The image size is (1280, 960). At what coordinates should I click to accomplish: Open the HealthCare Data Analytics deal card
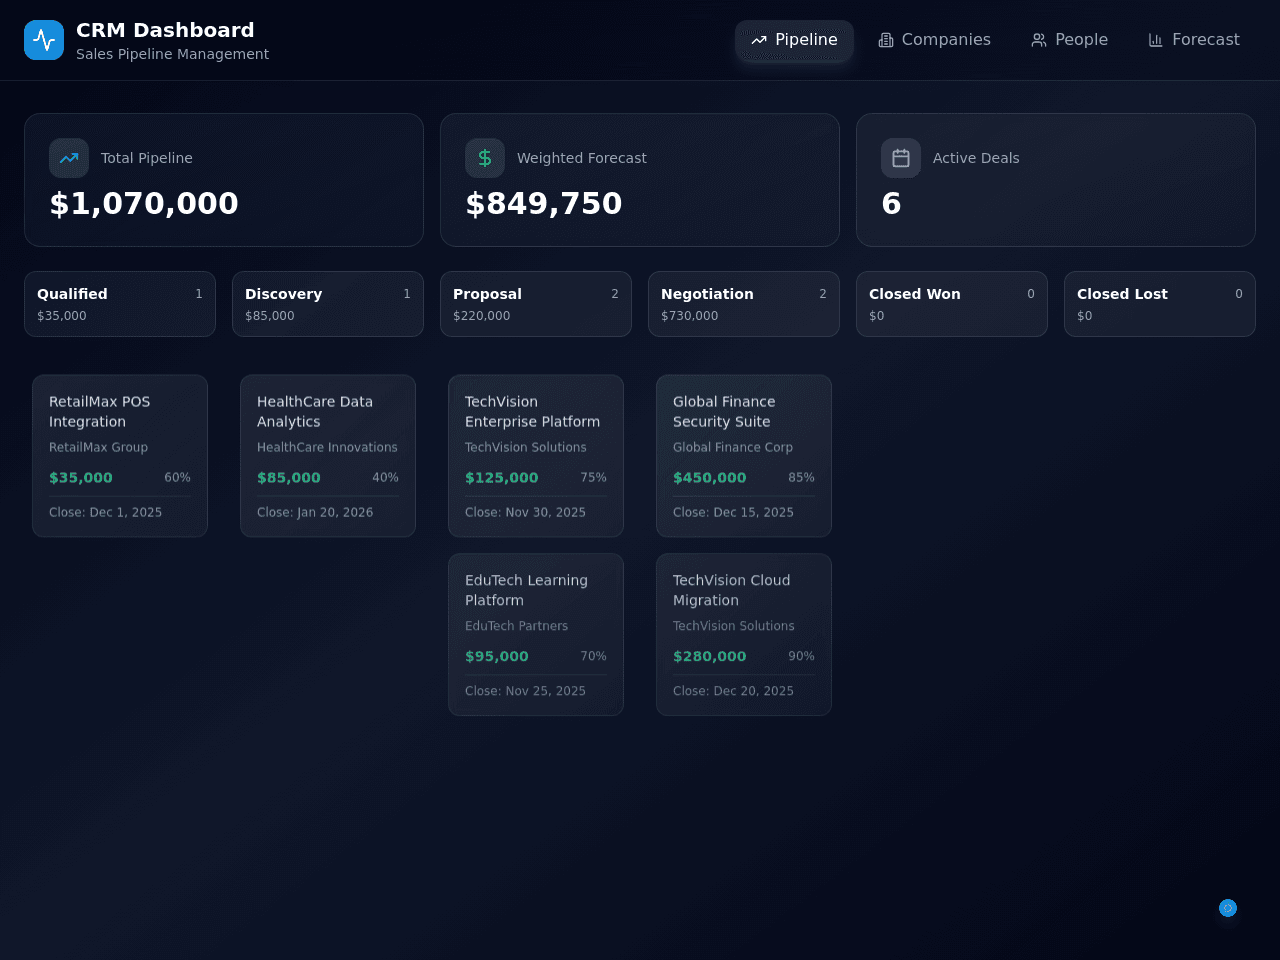[x=328, y=456]
